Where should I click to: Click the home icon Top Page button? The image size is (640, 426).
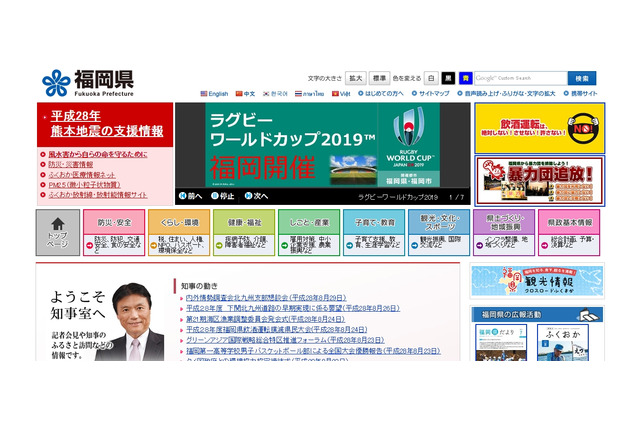[58, 233]
